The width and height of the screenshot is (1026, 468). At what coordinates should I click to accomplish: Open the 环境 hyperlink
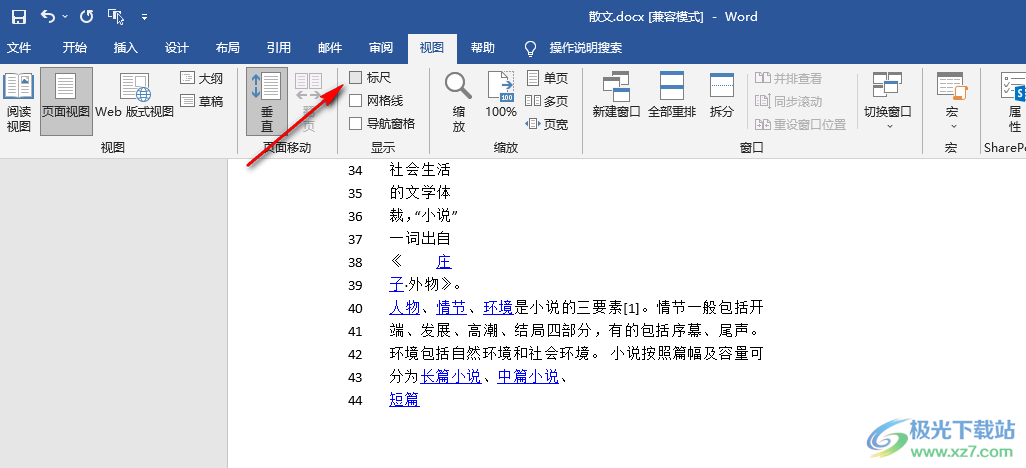tap(499, 308)
